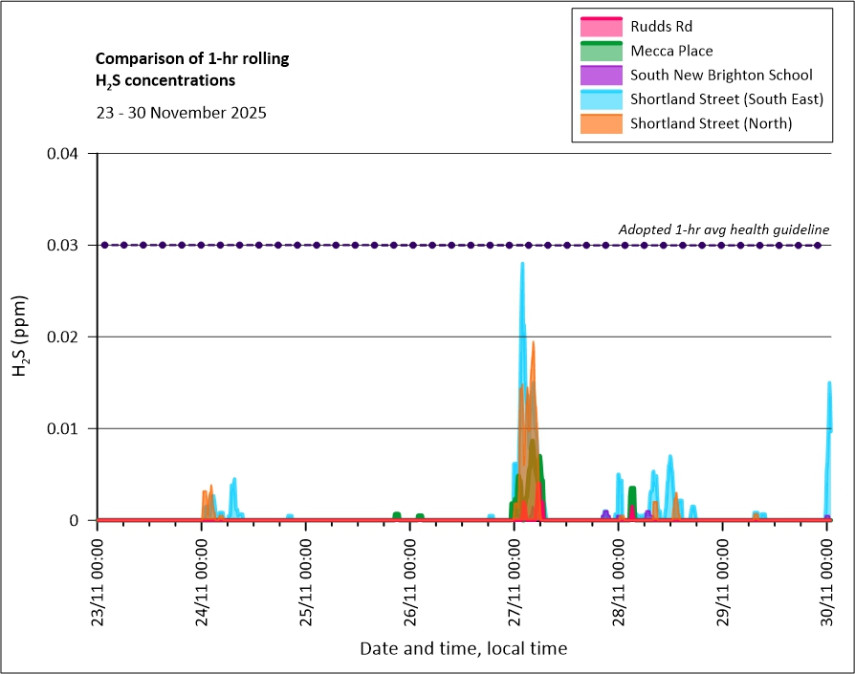Click the Shortland Street (South East) blue swatch

[x=596, y=99]
